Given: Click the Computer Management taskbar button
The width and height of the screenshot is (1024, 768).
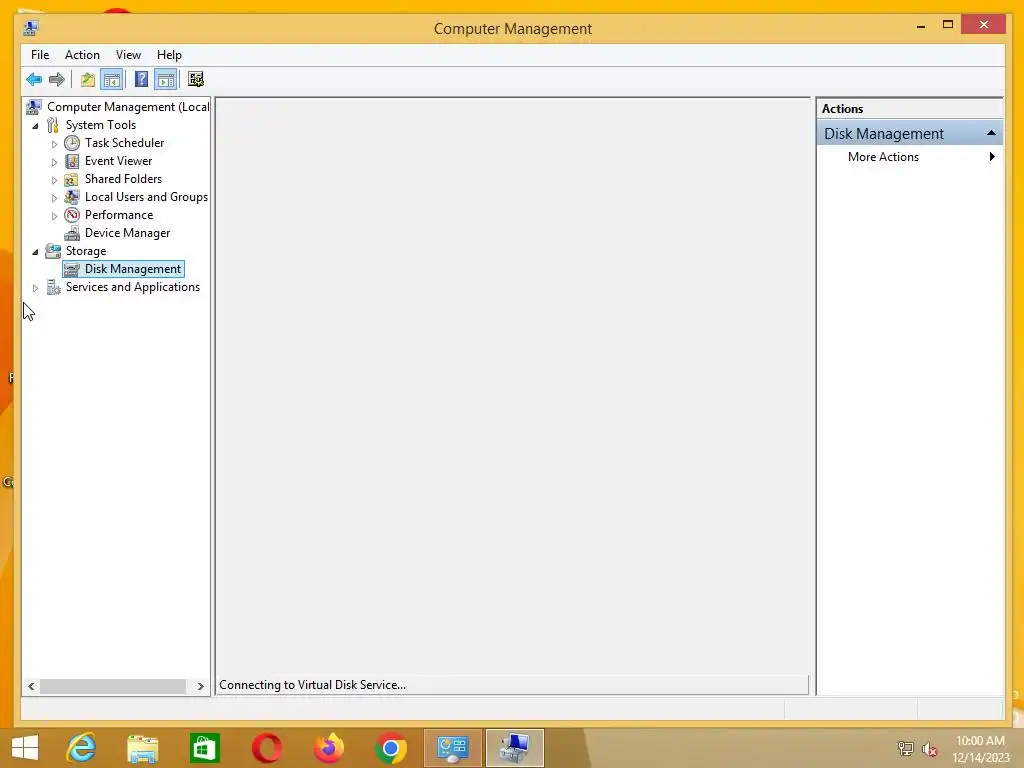Looking at the screenshot, I should tap(515, 748).
